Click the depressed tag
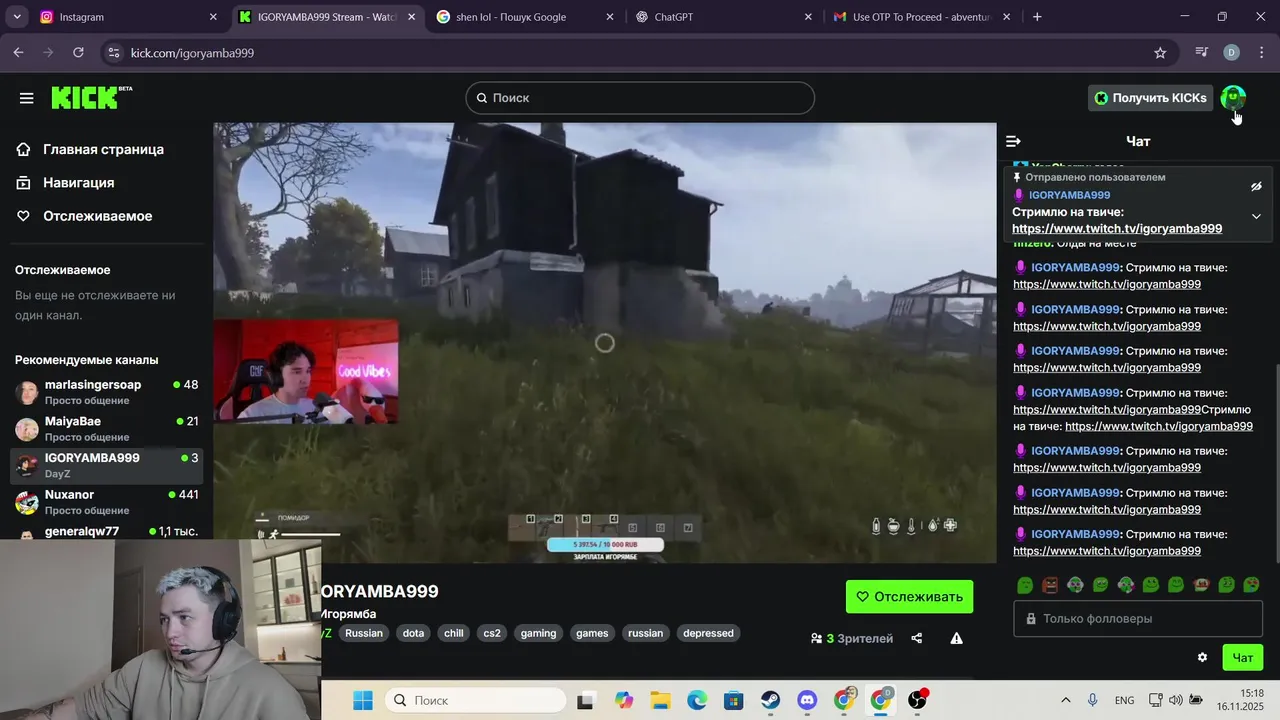The height and width of the screenshot is (720, 1280). [x=708, y=633]
